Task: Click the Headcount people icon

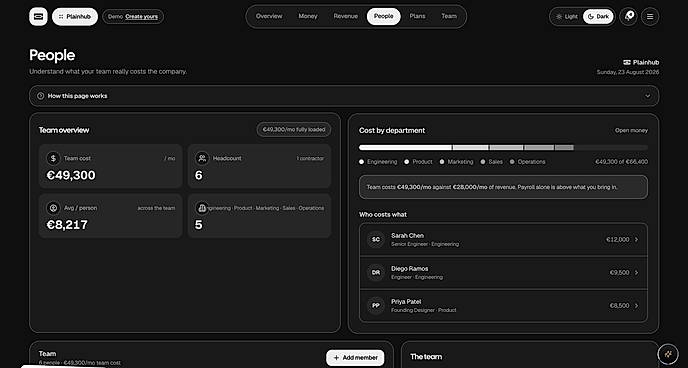Action: 202,158
